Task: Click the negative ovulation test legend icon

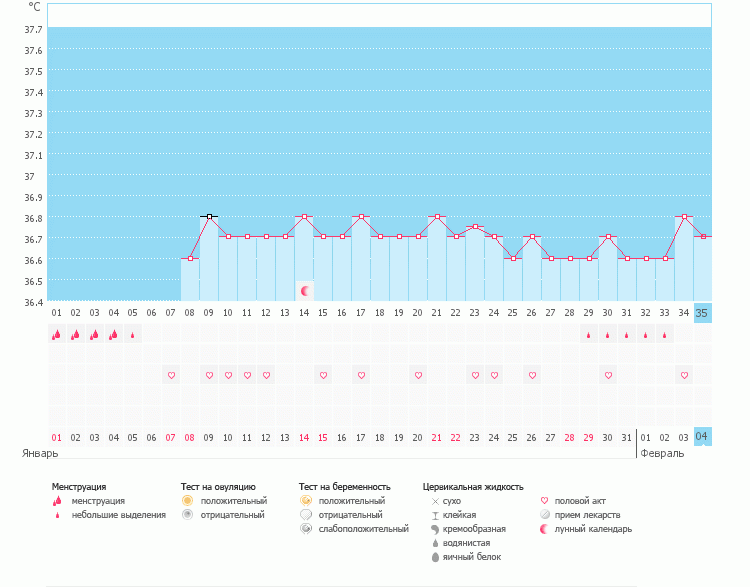Action: click(x=187, y=514)
